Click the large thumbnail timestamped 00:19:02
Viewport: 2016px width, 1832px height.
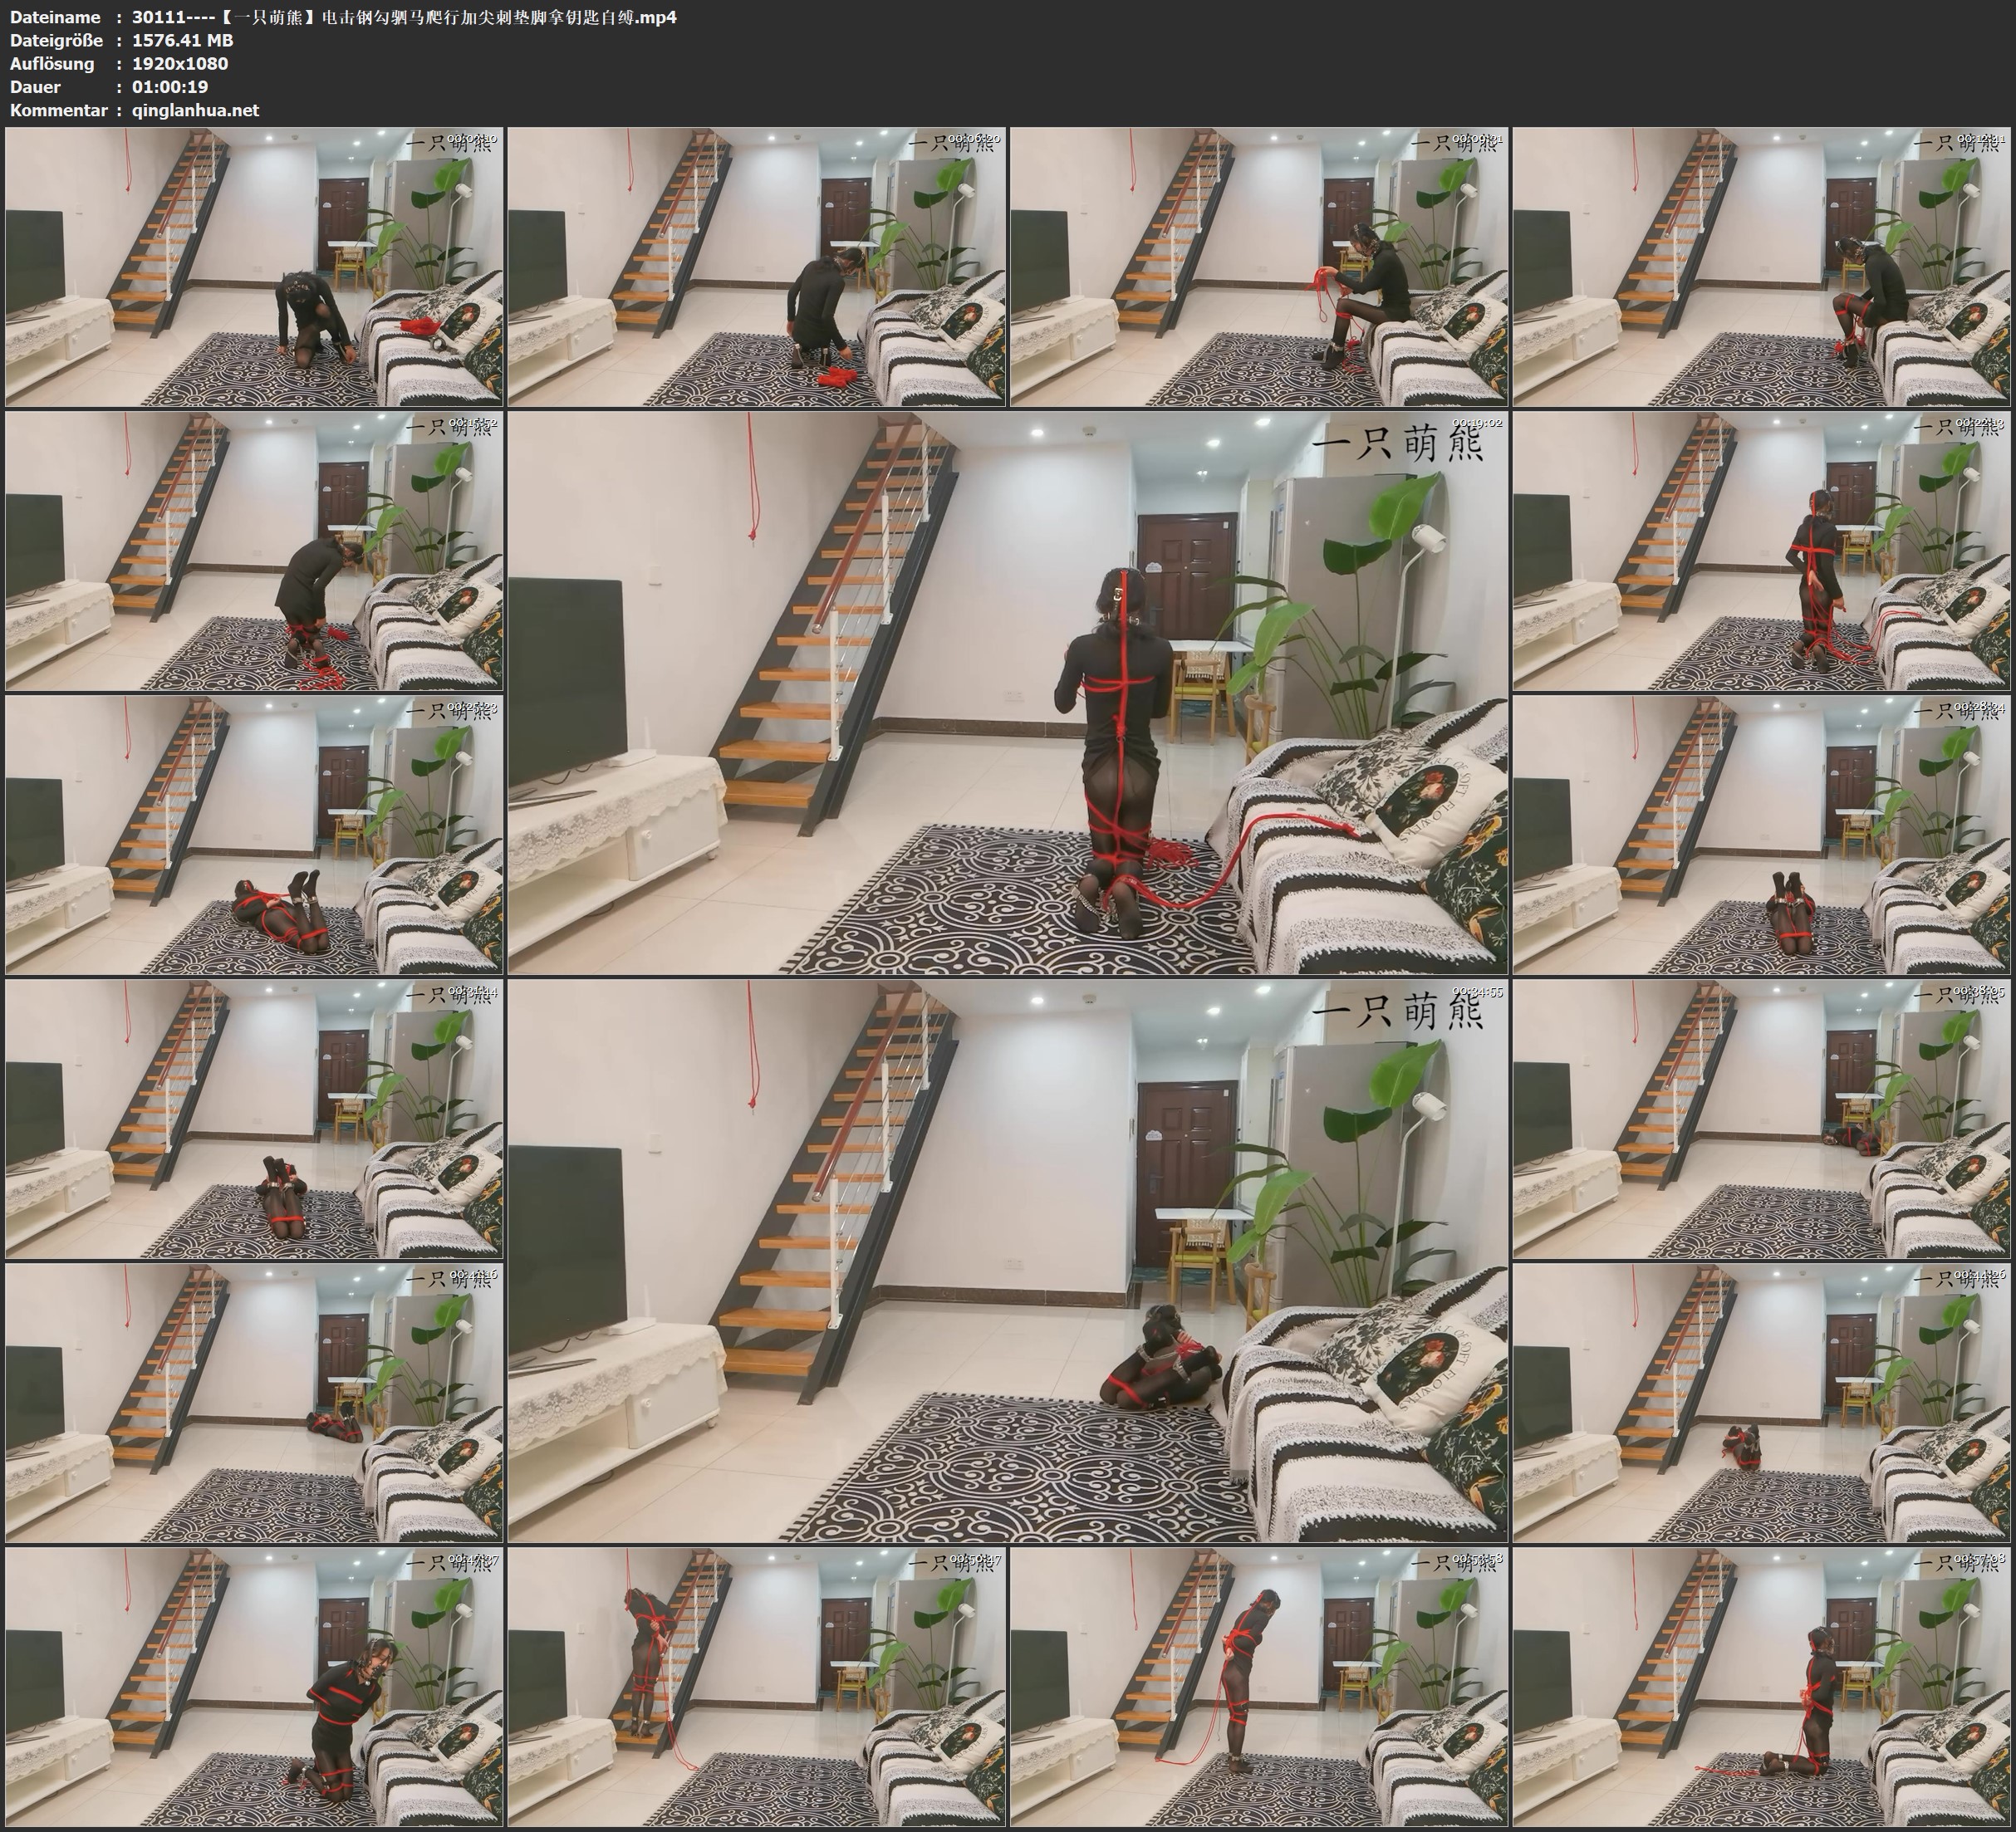tap(1007, 693)
